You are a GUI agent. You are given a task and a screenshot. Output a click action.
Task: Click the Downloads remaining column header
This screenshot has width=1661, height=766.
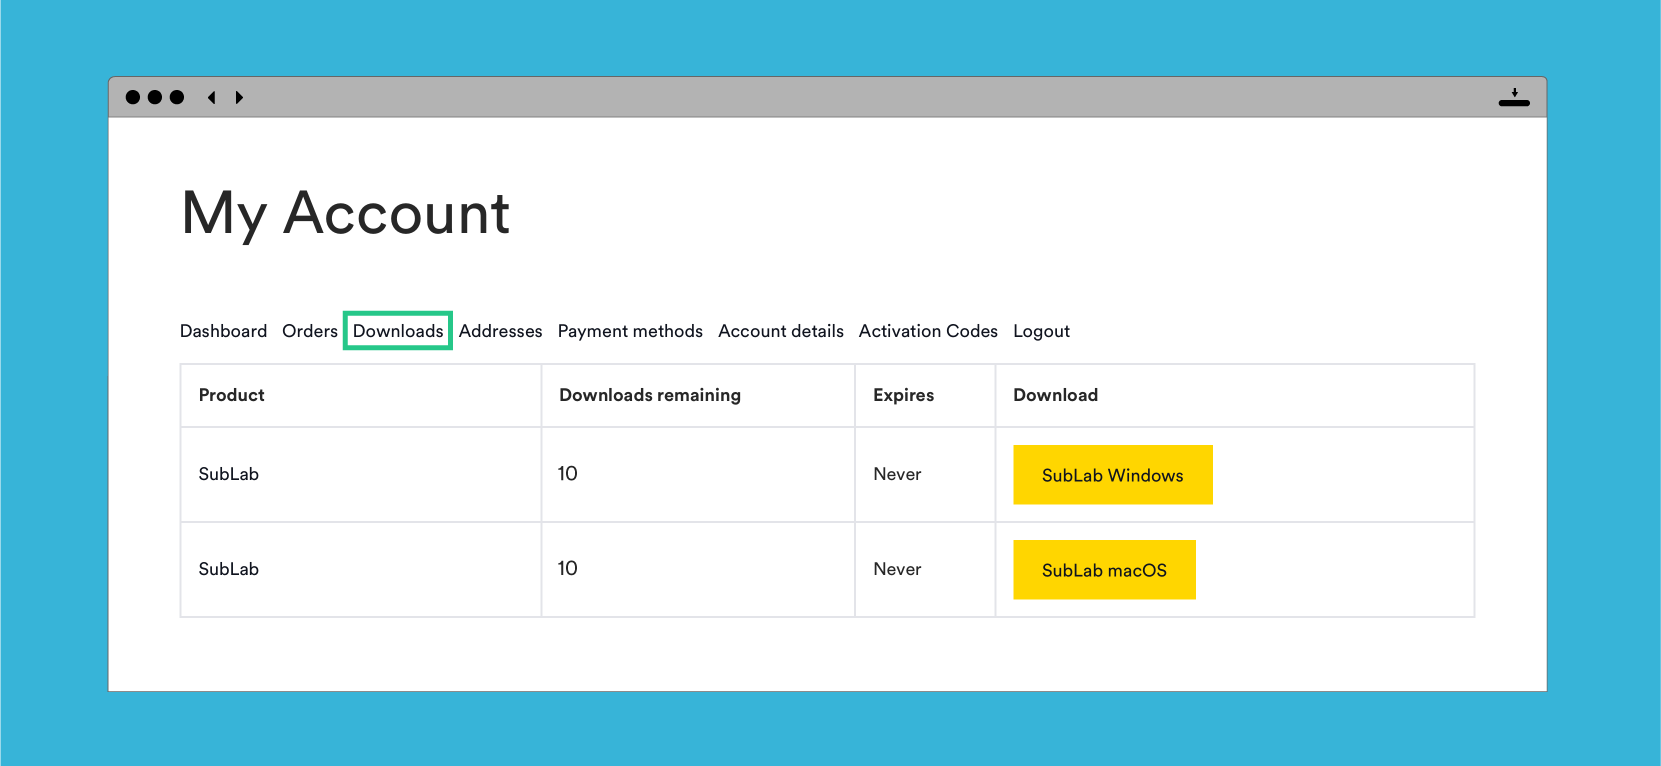(650, 395)
